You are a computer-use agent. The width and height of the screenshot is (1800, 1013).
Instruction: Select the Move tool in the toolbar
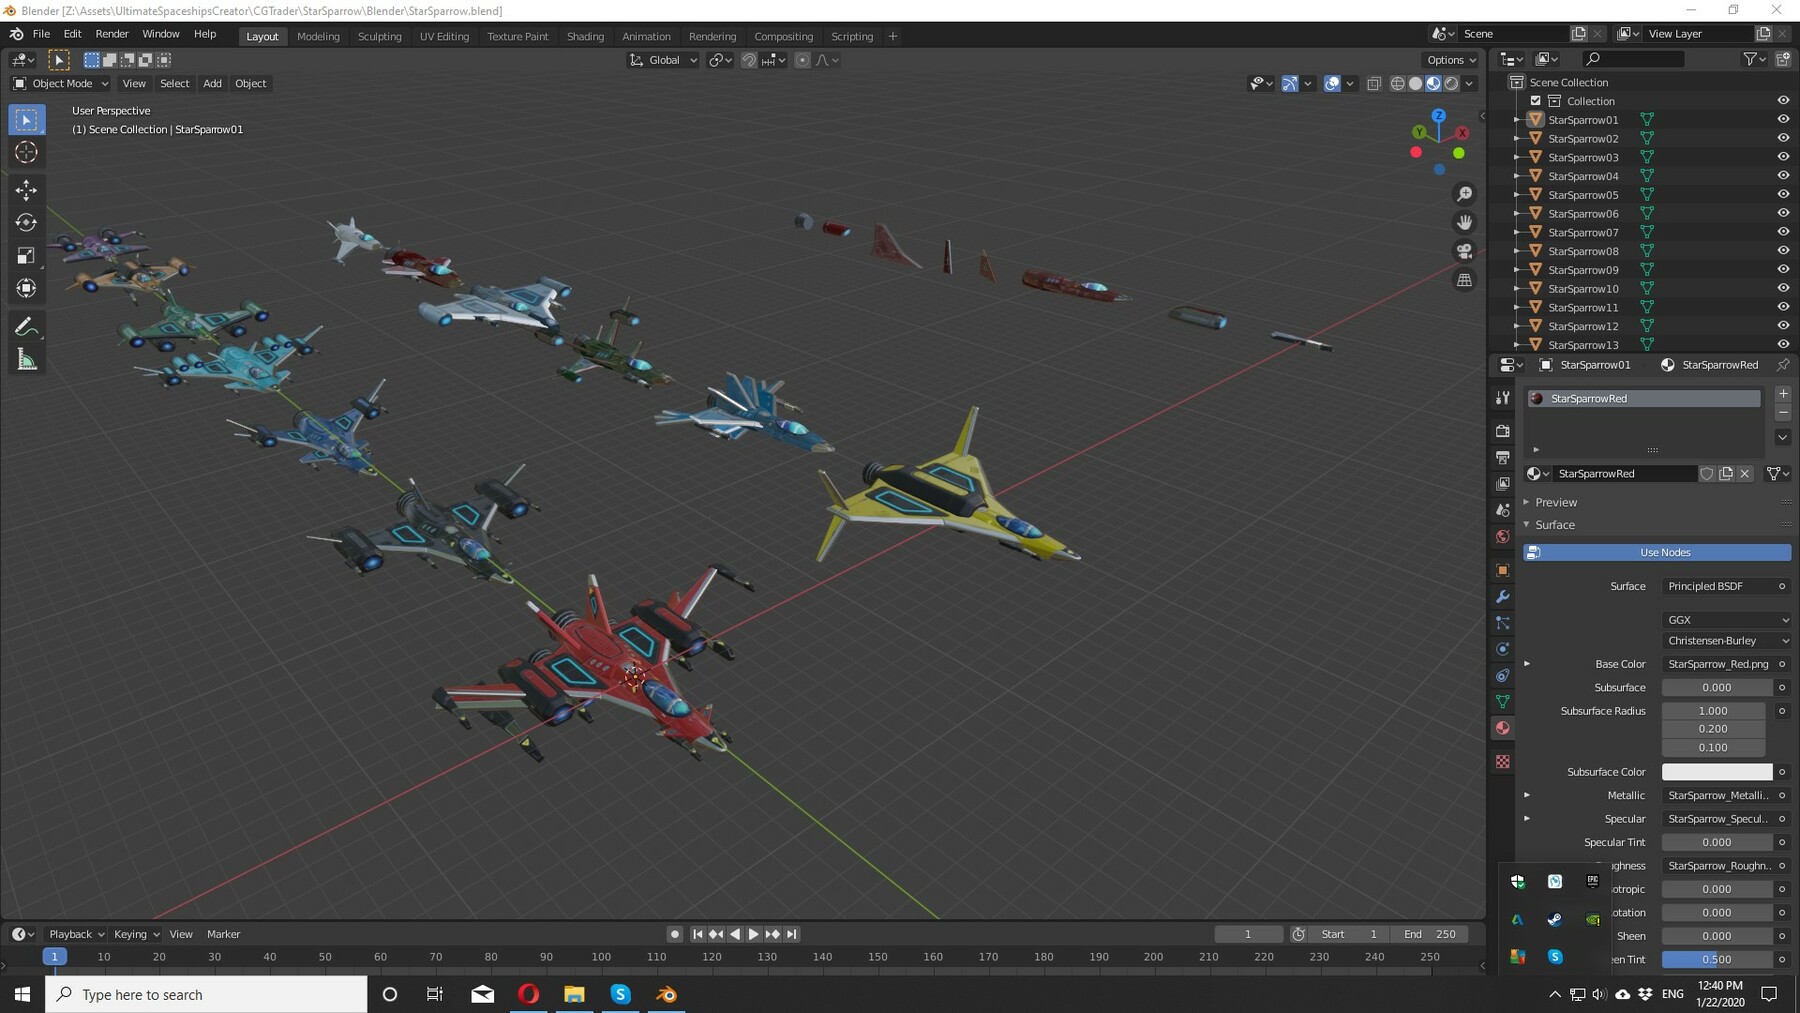pyautogui.click(x=26, y=189)
